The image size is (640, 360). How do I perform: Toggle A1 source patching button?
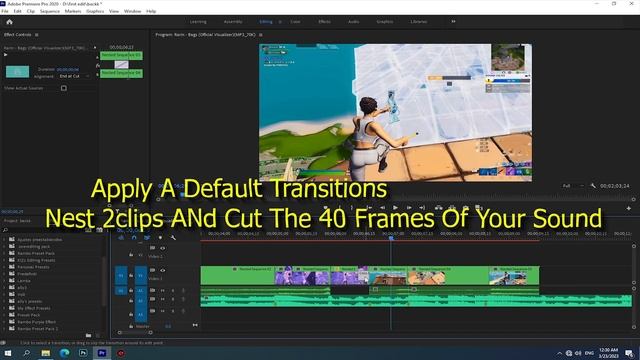[x=121, y=291]
